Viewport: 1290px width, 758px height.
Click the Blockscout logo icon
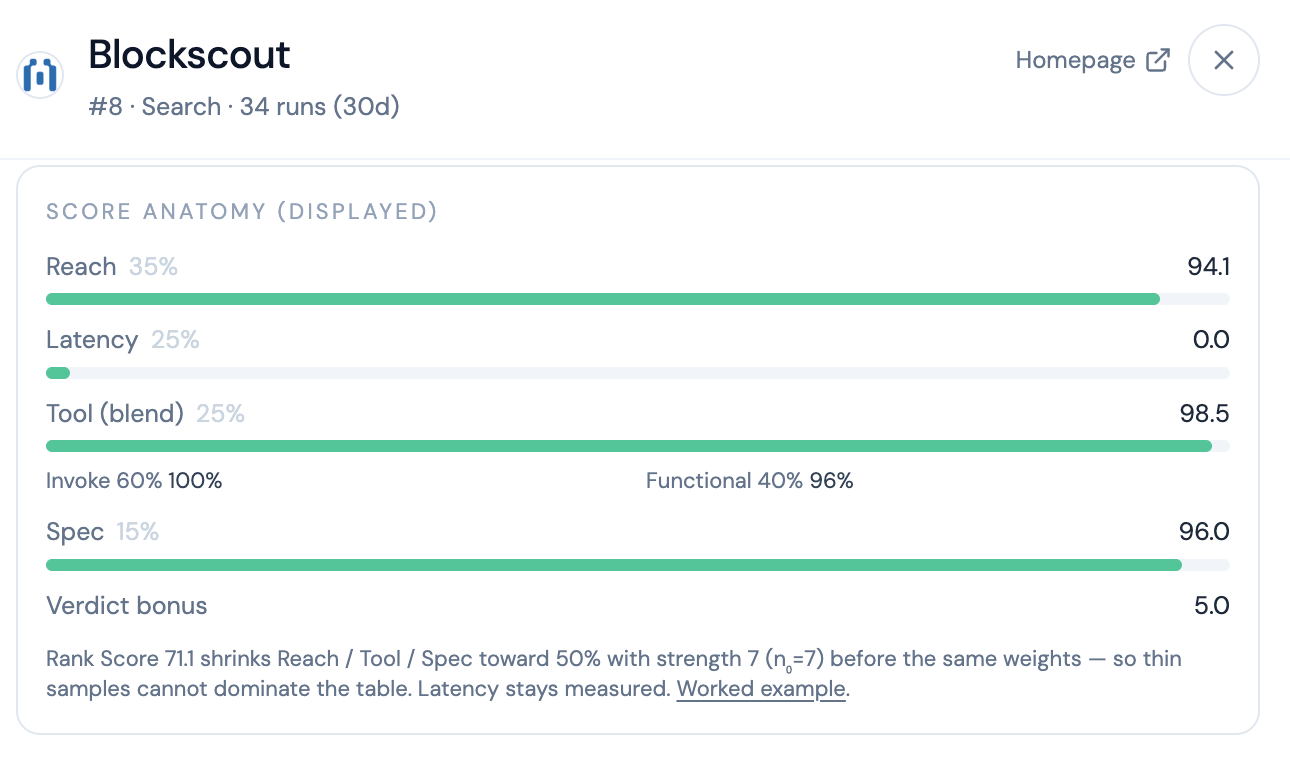click(40, 75)
